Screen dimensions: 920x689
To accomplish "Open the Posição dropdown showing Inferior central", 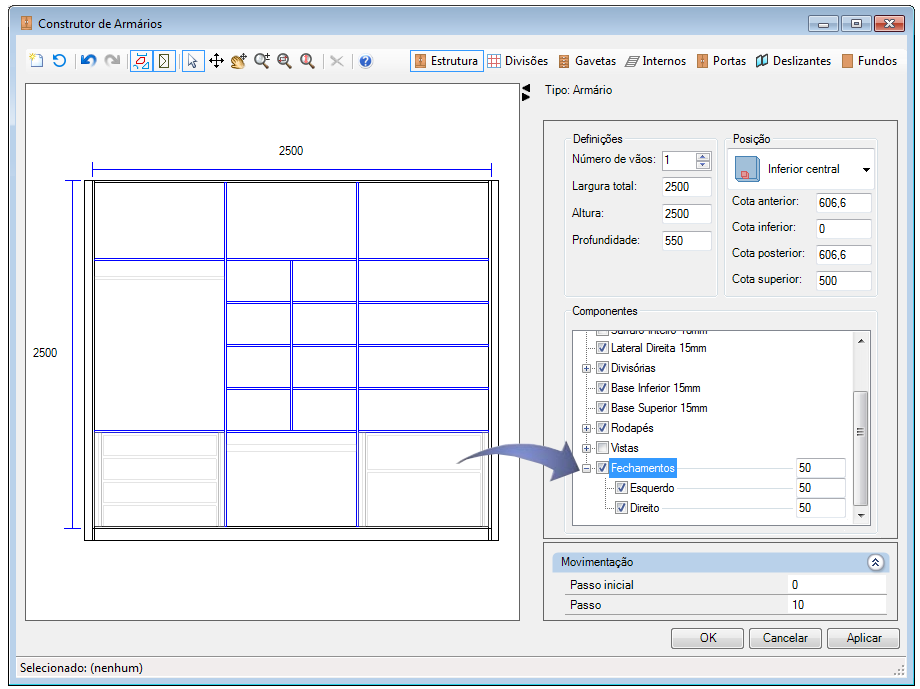I will [801, 169].
